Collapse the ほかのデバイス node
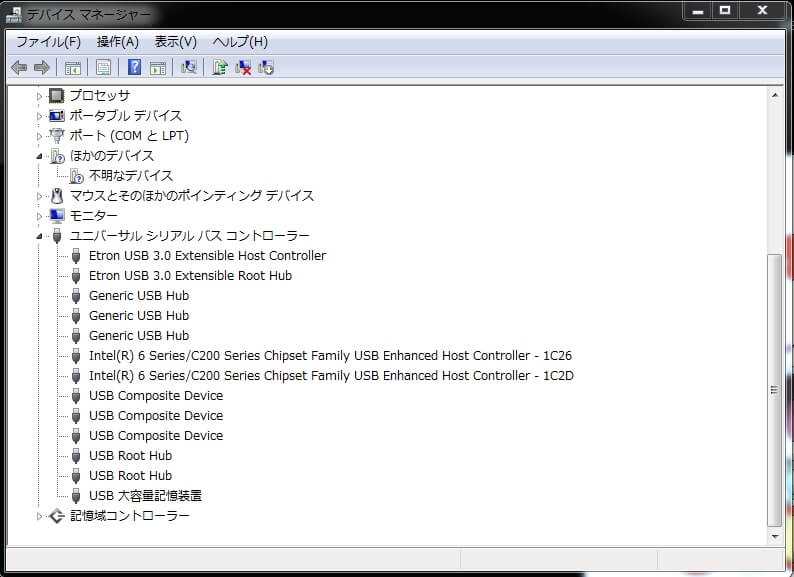The height and width of the screenshot is (577, 794). pyautogui.click(x=39, y=157)
